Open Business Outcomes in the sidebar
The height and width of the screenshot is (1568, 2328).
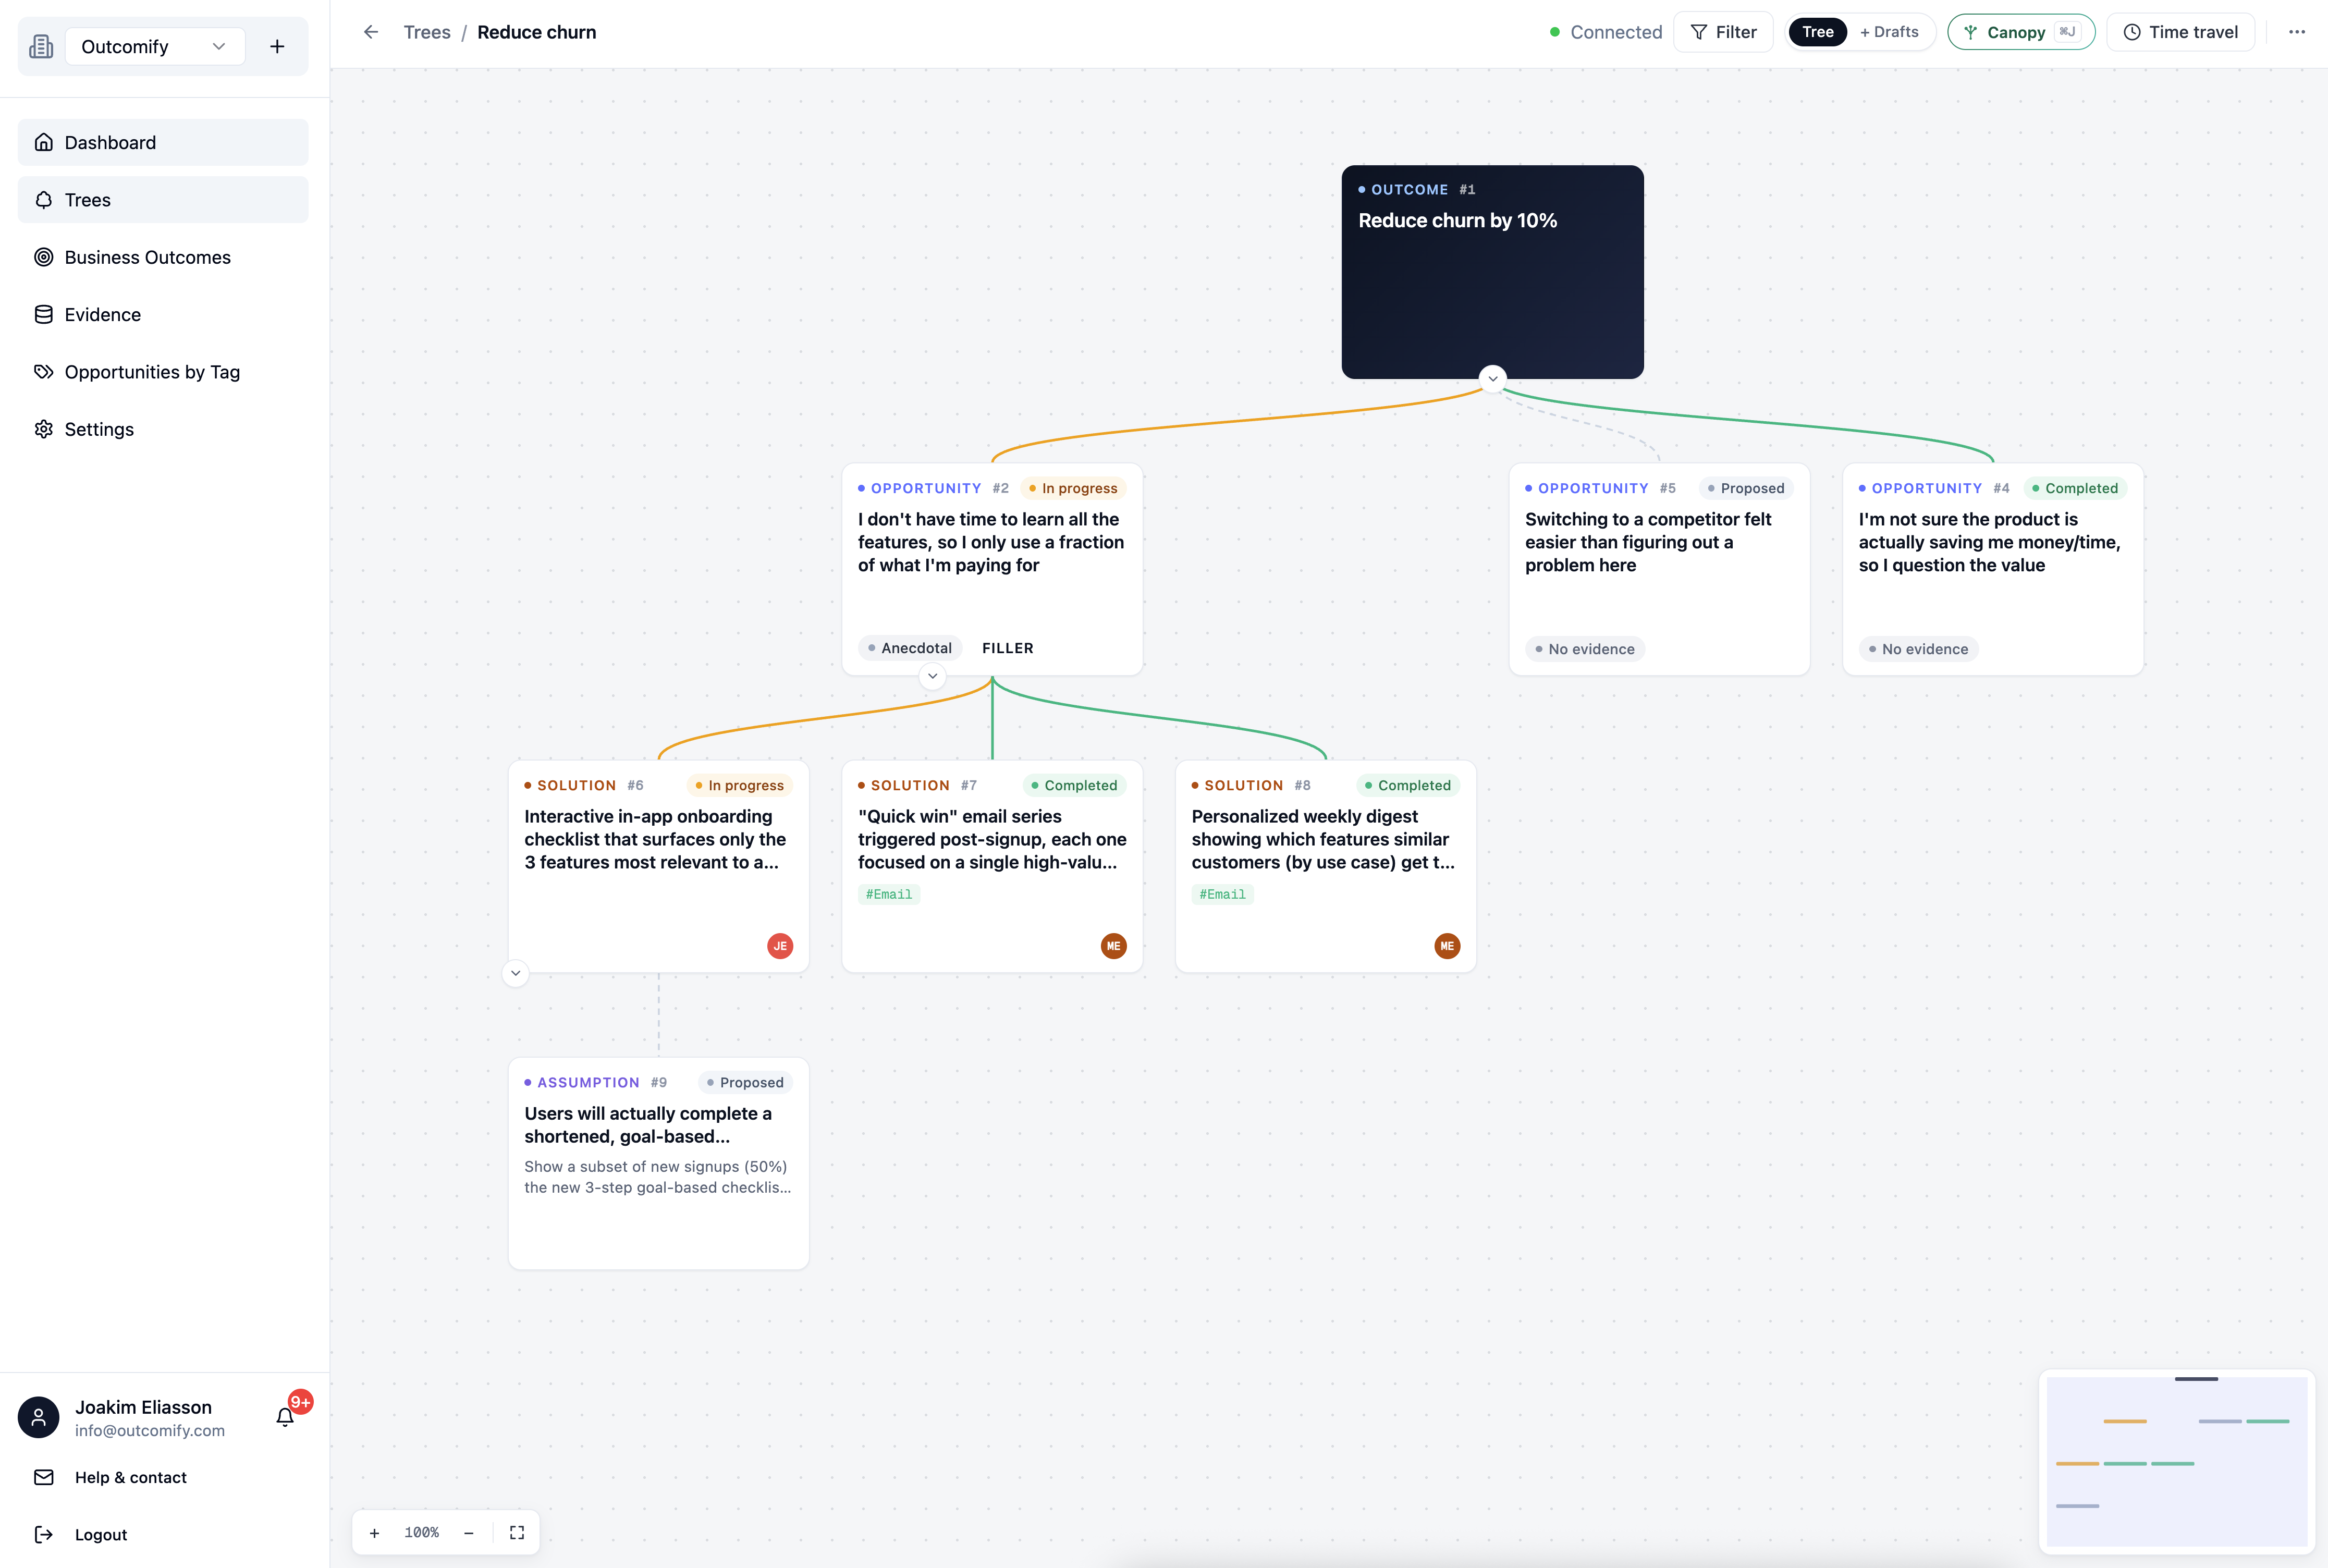pos(163,257)
